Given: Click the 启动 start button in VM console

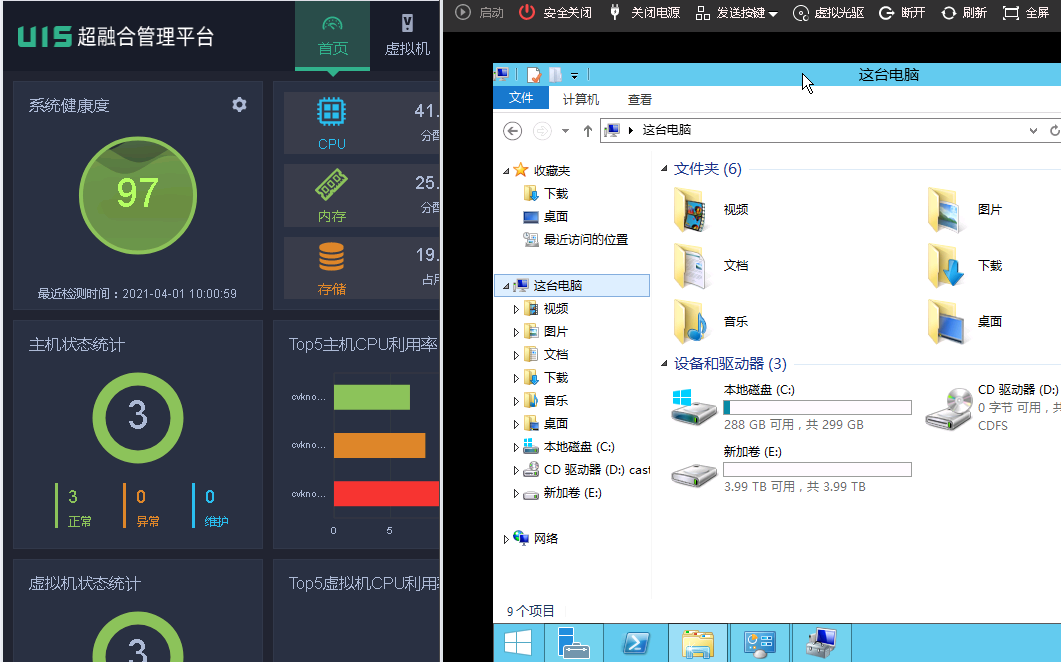Looking at the screenshot, I should 480,12.
